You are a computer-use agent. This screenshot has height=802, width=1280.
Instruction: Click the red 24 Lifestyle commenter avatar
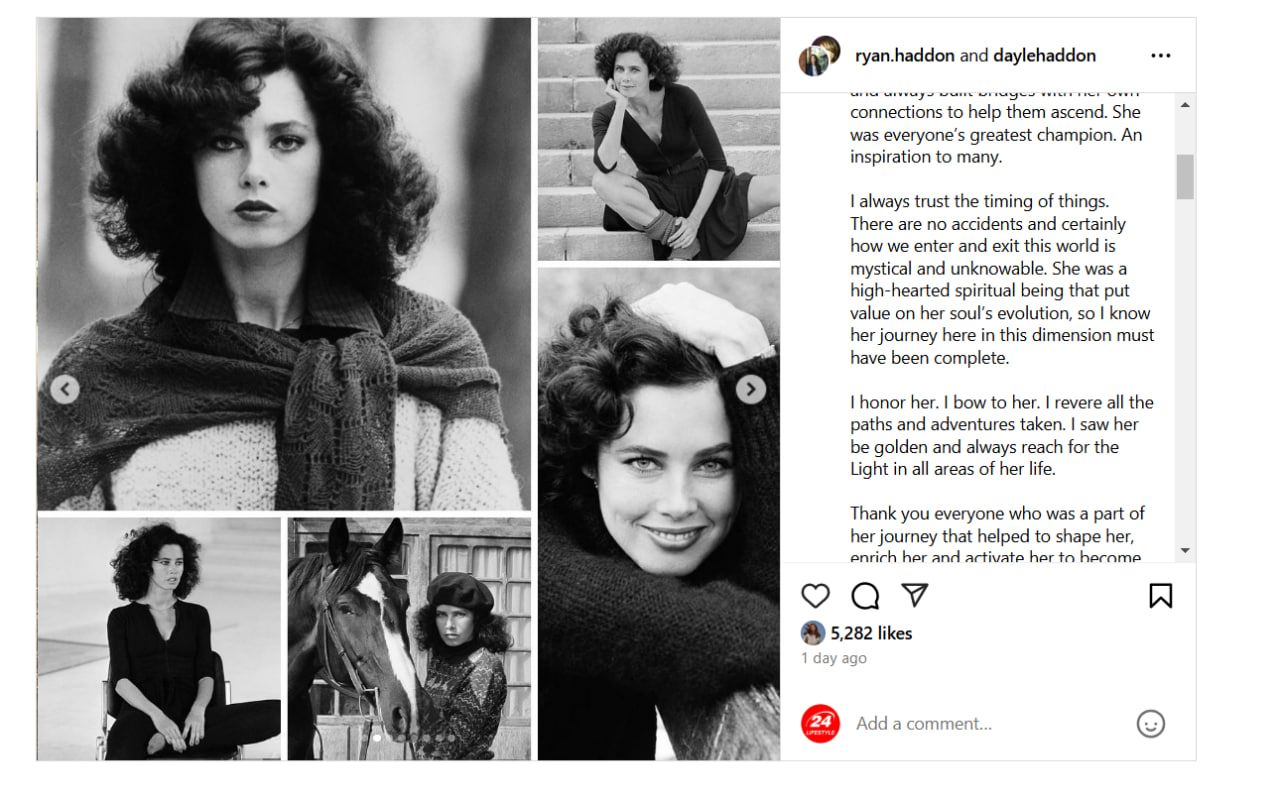[821, 724]
